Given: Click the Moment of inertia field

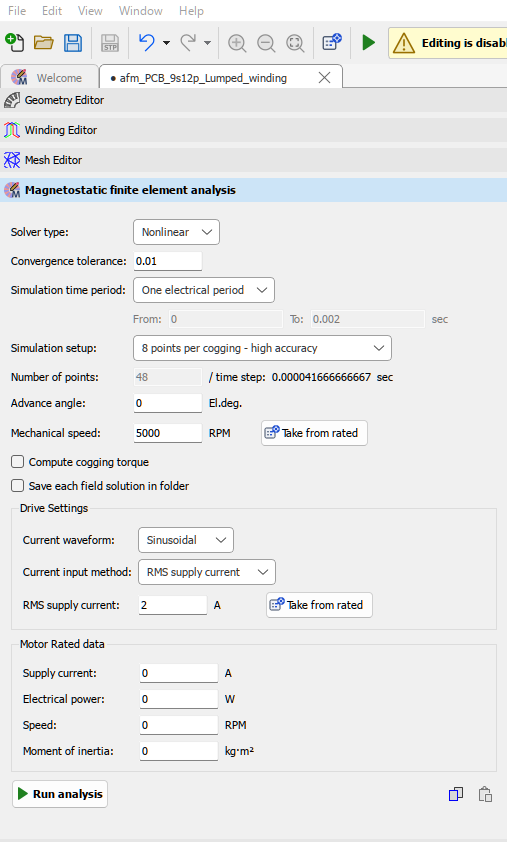Looking at the screenshot, I should (x=178, y=751).
